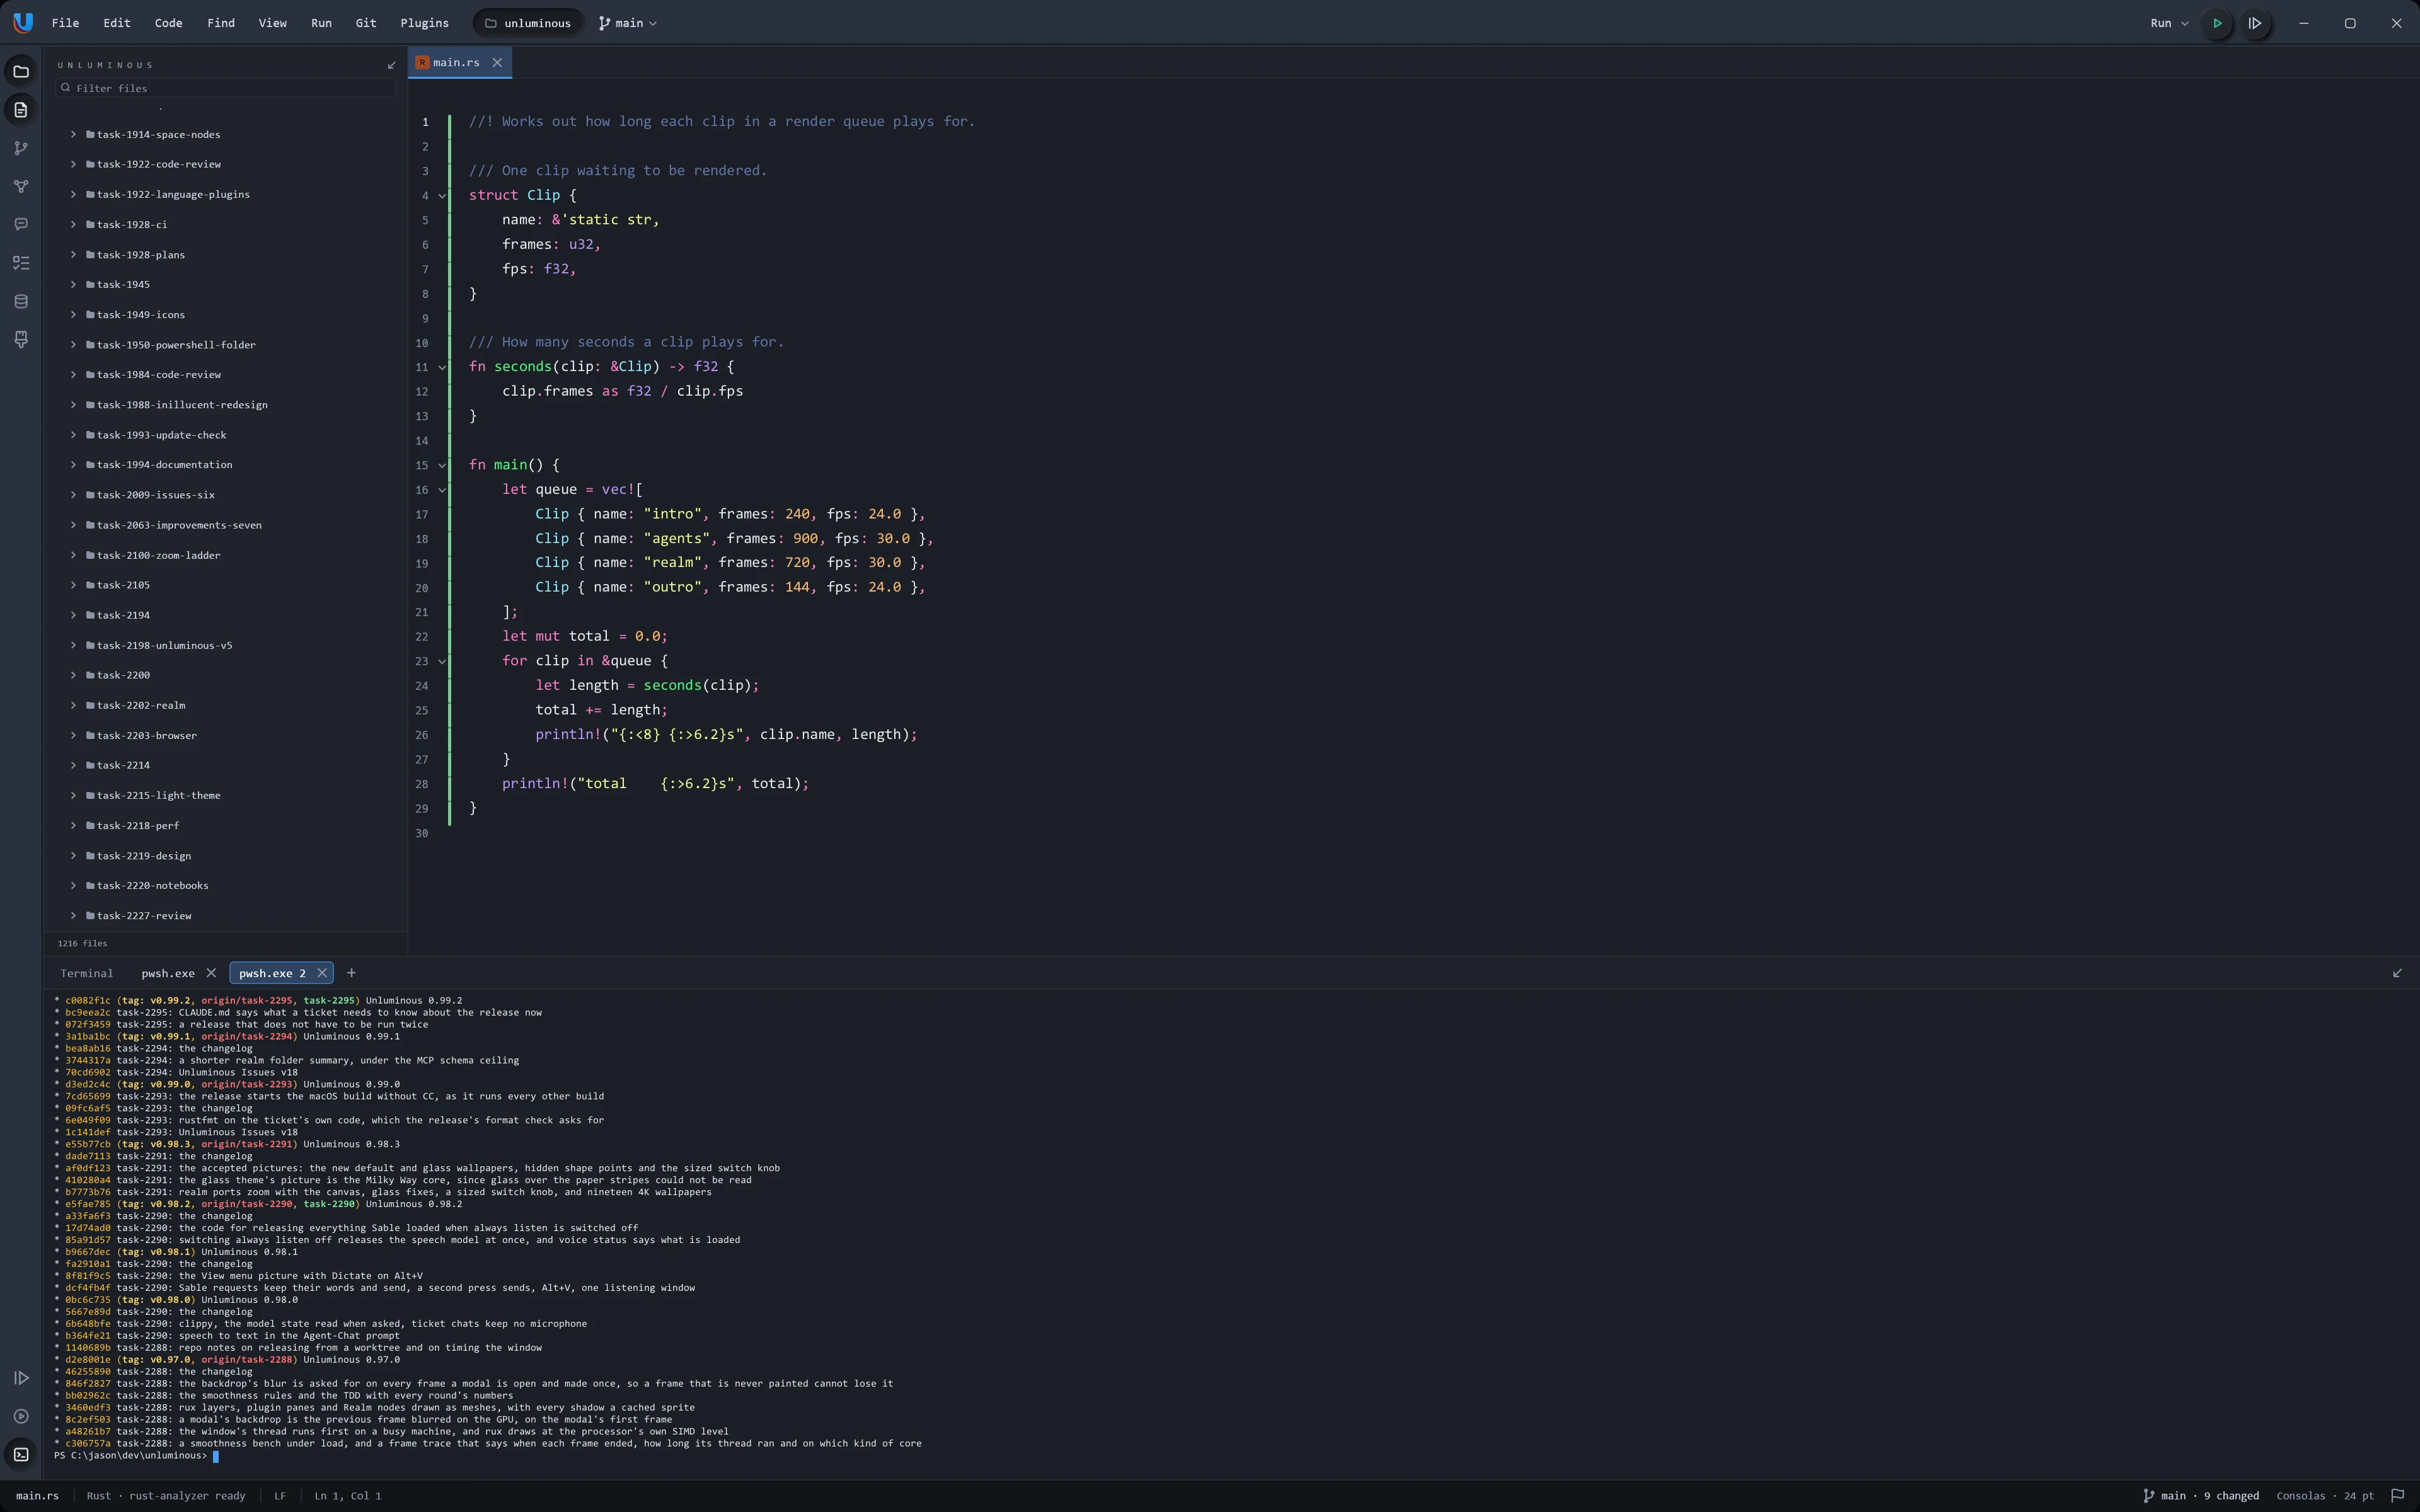Click the Rust file icon on main.rs tab
The height and width of the screenshot is (1512, 2420).
pyautogui.click(x=422, y=63)
